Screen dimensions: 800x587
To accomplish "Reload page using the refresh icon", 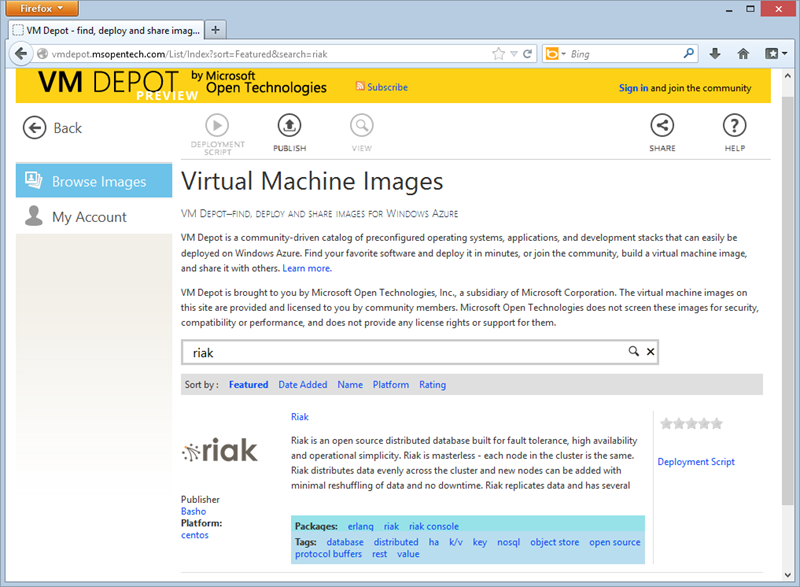I will click(528, 54).
